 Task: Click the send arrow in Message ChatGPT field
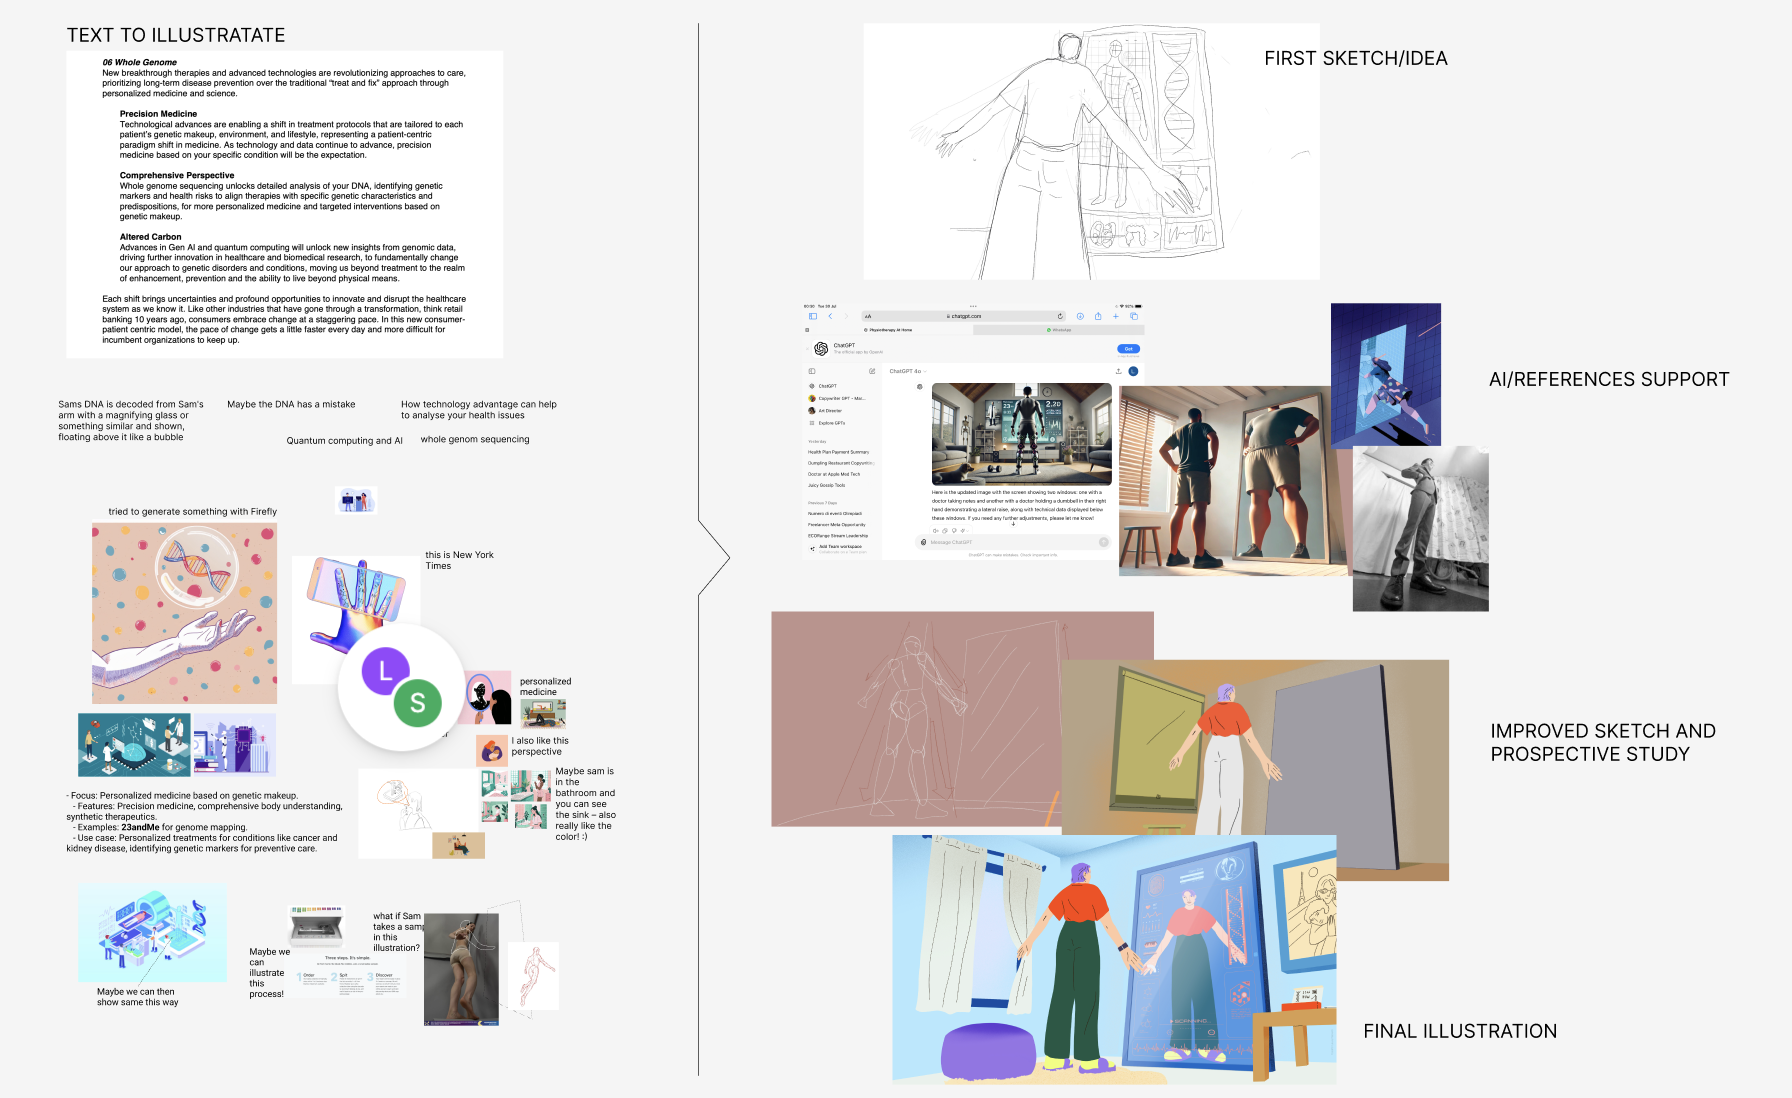point(1104,542)
